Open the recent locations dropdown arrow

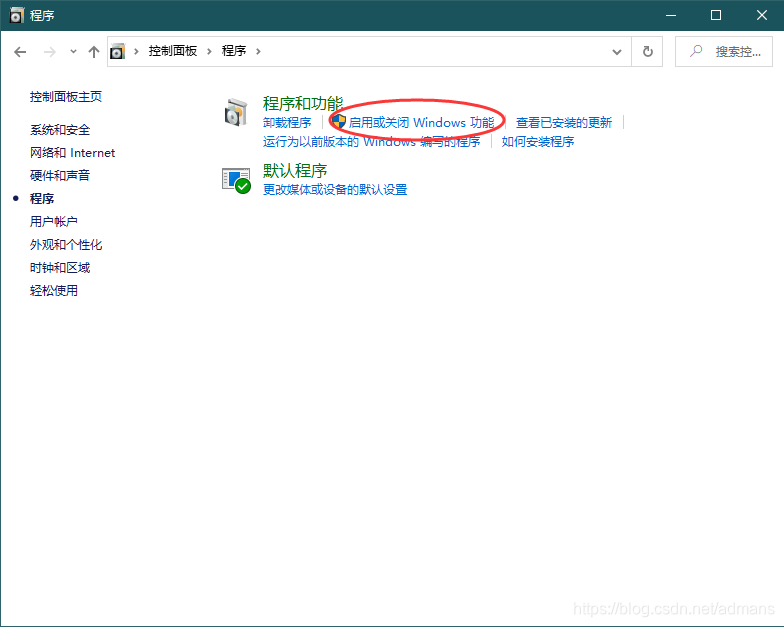pos(73,52)
